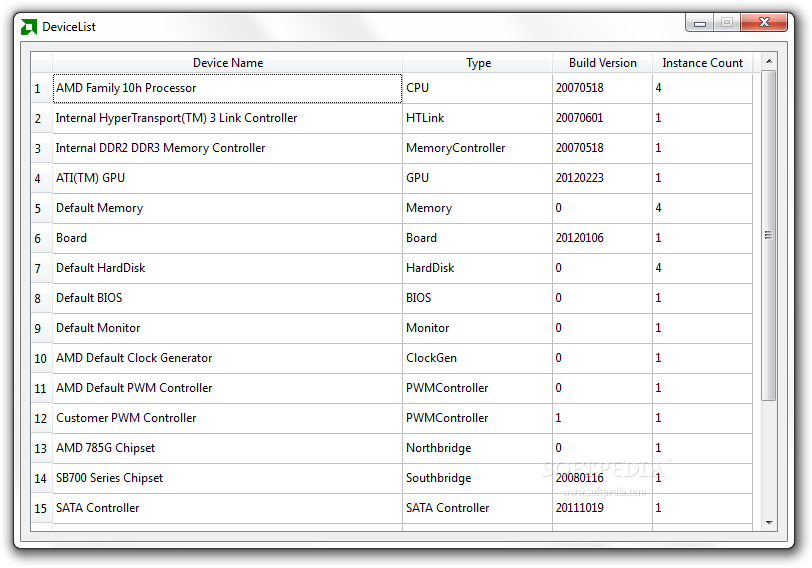Click row header number 1
812x568 pixels.
coord(41,88)
